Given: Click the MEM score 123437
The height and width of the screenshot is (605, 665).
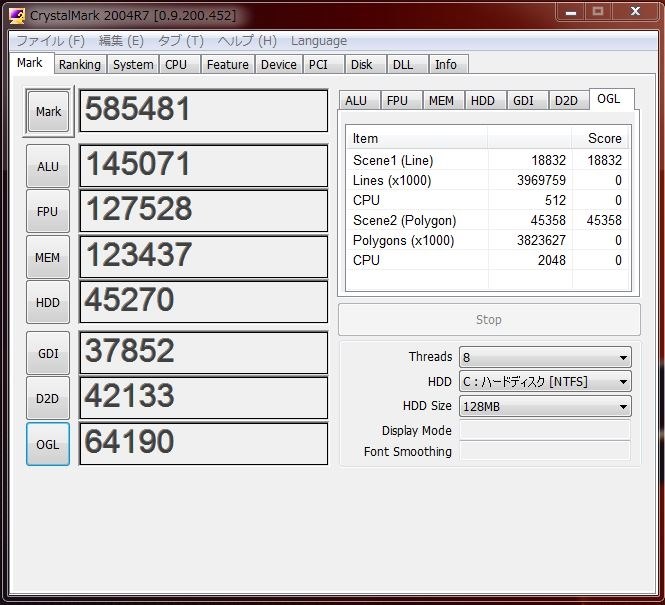Looking at the screenshot, I should click(x=204, y=257).
